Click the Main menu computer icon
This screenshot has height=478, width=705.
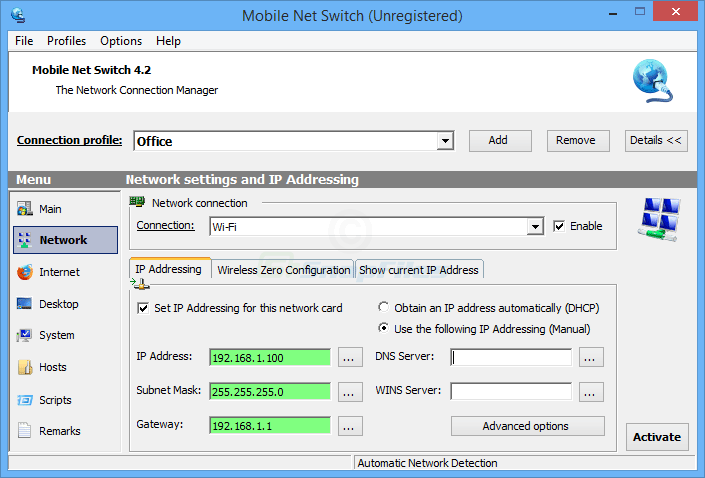tap(24, 209)
